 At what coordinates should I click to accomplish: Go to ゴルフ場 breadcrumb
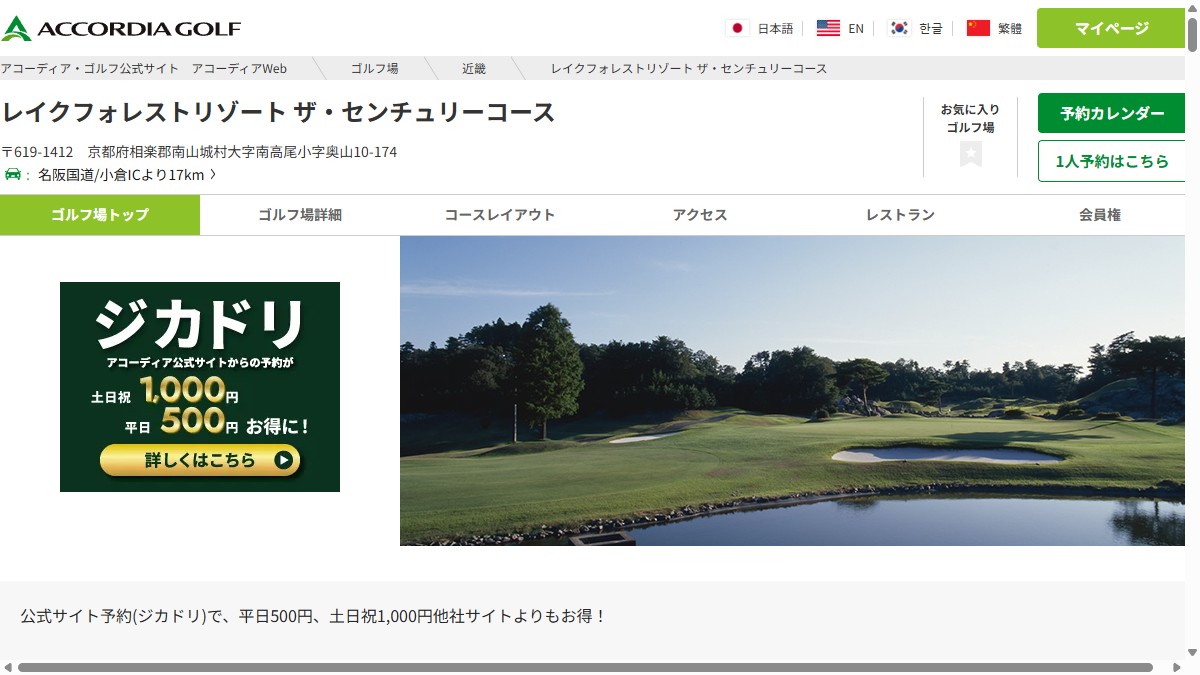pos(375,68)
